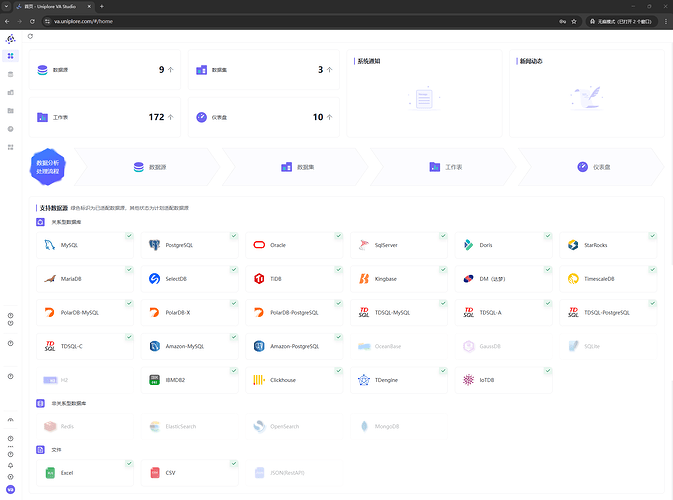Image resolution: width=673 pixels, height=500 pixels.
Task: Go back with browser back arrow
Action: [7, 21]
